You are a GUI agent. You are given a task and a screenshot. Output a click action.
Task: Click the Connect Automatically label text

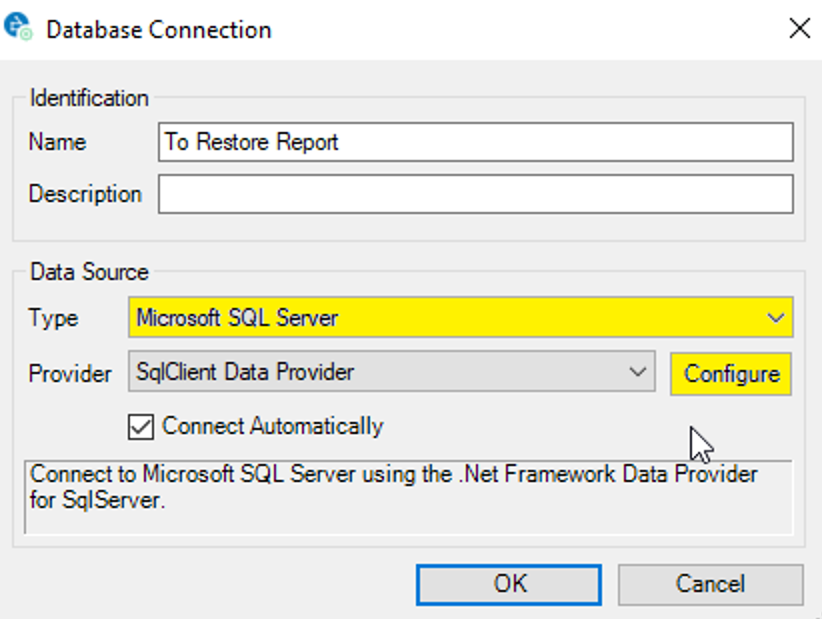tap(272, 426)
